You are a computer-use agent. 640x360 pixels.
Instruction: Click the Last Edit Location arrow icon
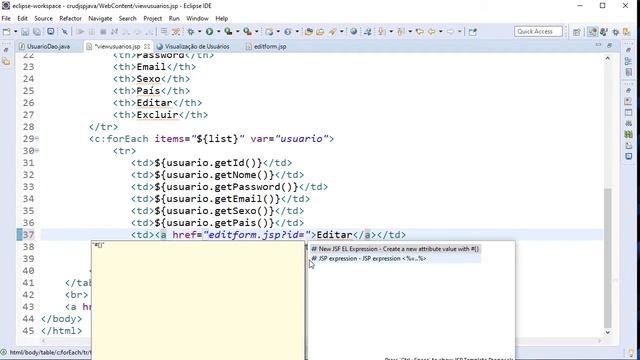click(x=420, y=31)
